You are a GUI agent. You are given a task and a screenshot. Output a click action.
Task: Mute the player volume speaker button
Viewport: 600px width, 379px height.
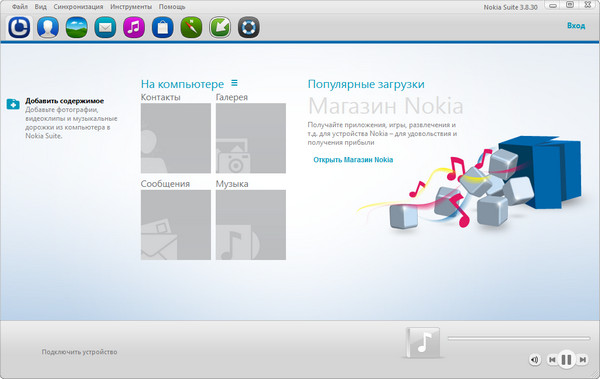tap(535, 360)
